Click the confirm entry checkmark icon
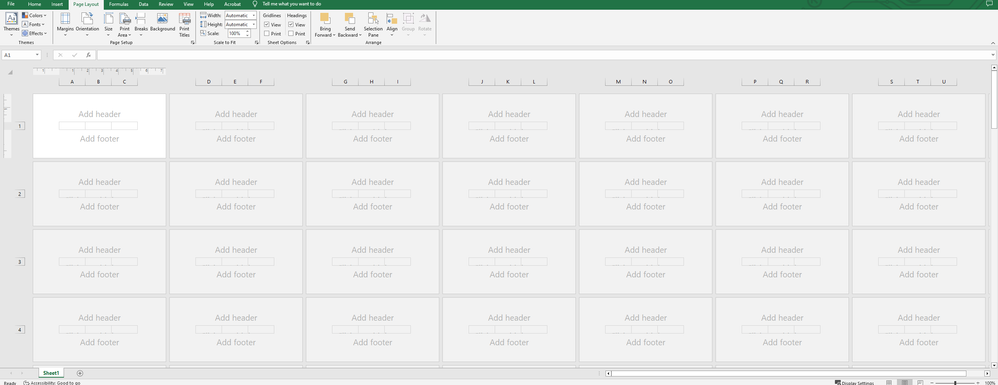Image resolution: width=998 pixels, height=385 pixels. [74, 55]
